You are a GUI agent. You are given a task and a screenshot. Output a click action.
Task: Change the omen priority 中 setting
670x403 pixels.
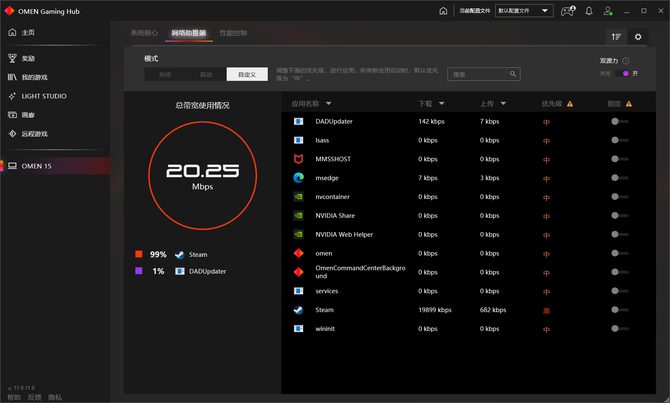(x=546, y=254)
